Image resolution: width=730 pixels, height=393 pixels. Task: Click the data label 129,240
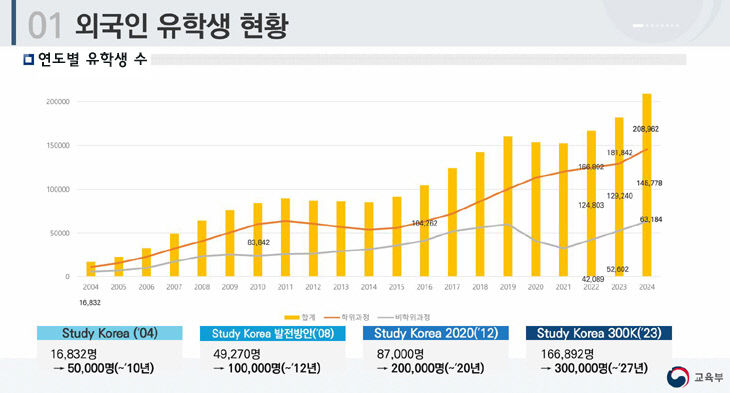tap(620, 196)
